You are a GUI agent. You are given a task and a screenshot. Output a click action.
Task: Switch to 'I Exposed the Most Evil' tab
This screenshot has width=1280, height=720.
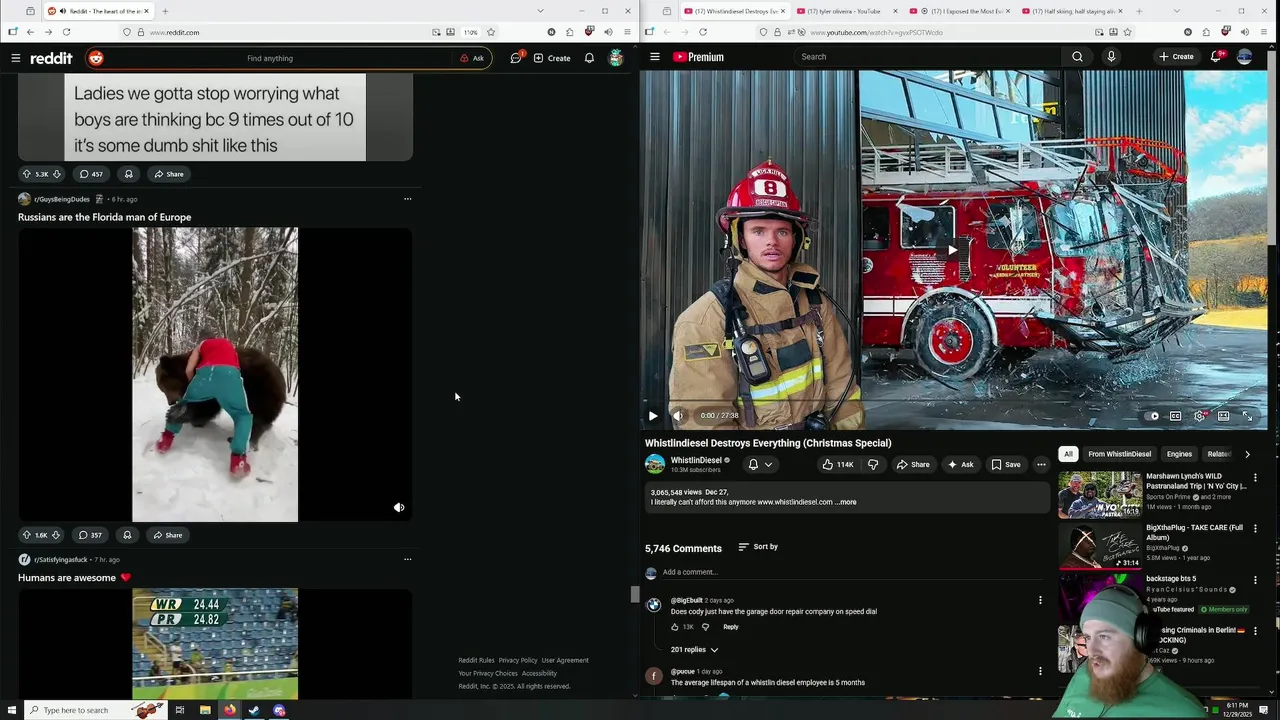967,11
